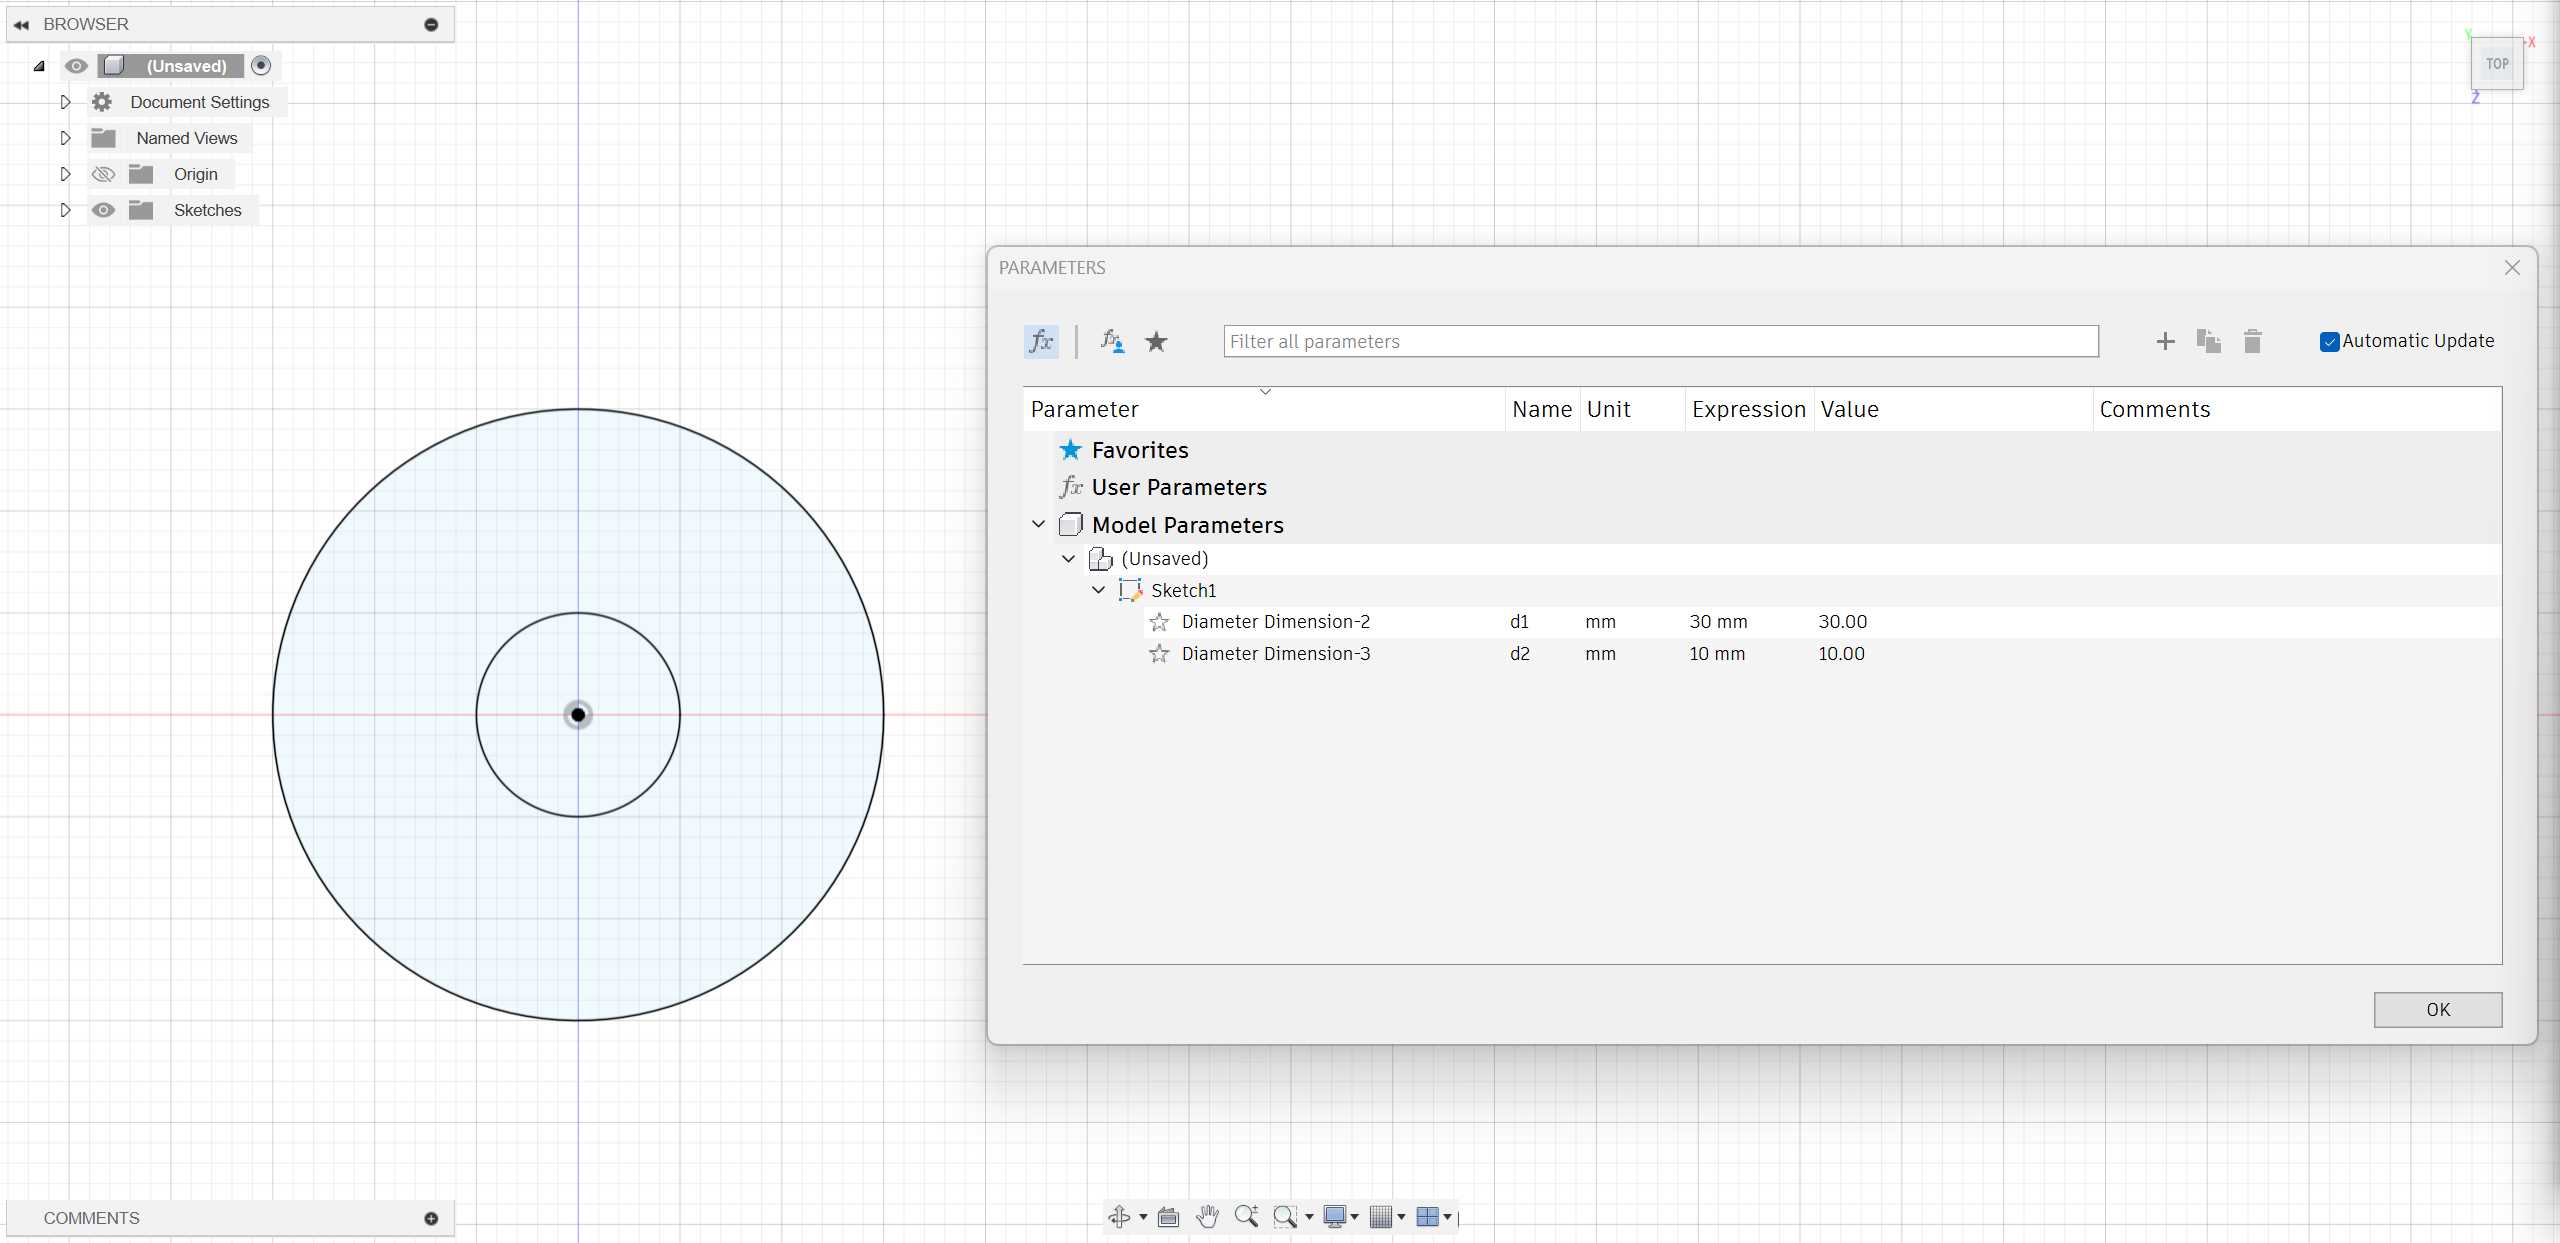This screenshot has width=2560, height=1243.
Task: Open Grid and Snaps dropdown arrow
Action: (x=1401, y=1217)
